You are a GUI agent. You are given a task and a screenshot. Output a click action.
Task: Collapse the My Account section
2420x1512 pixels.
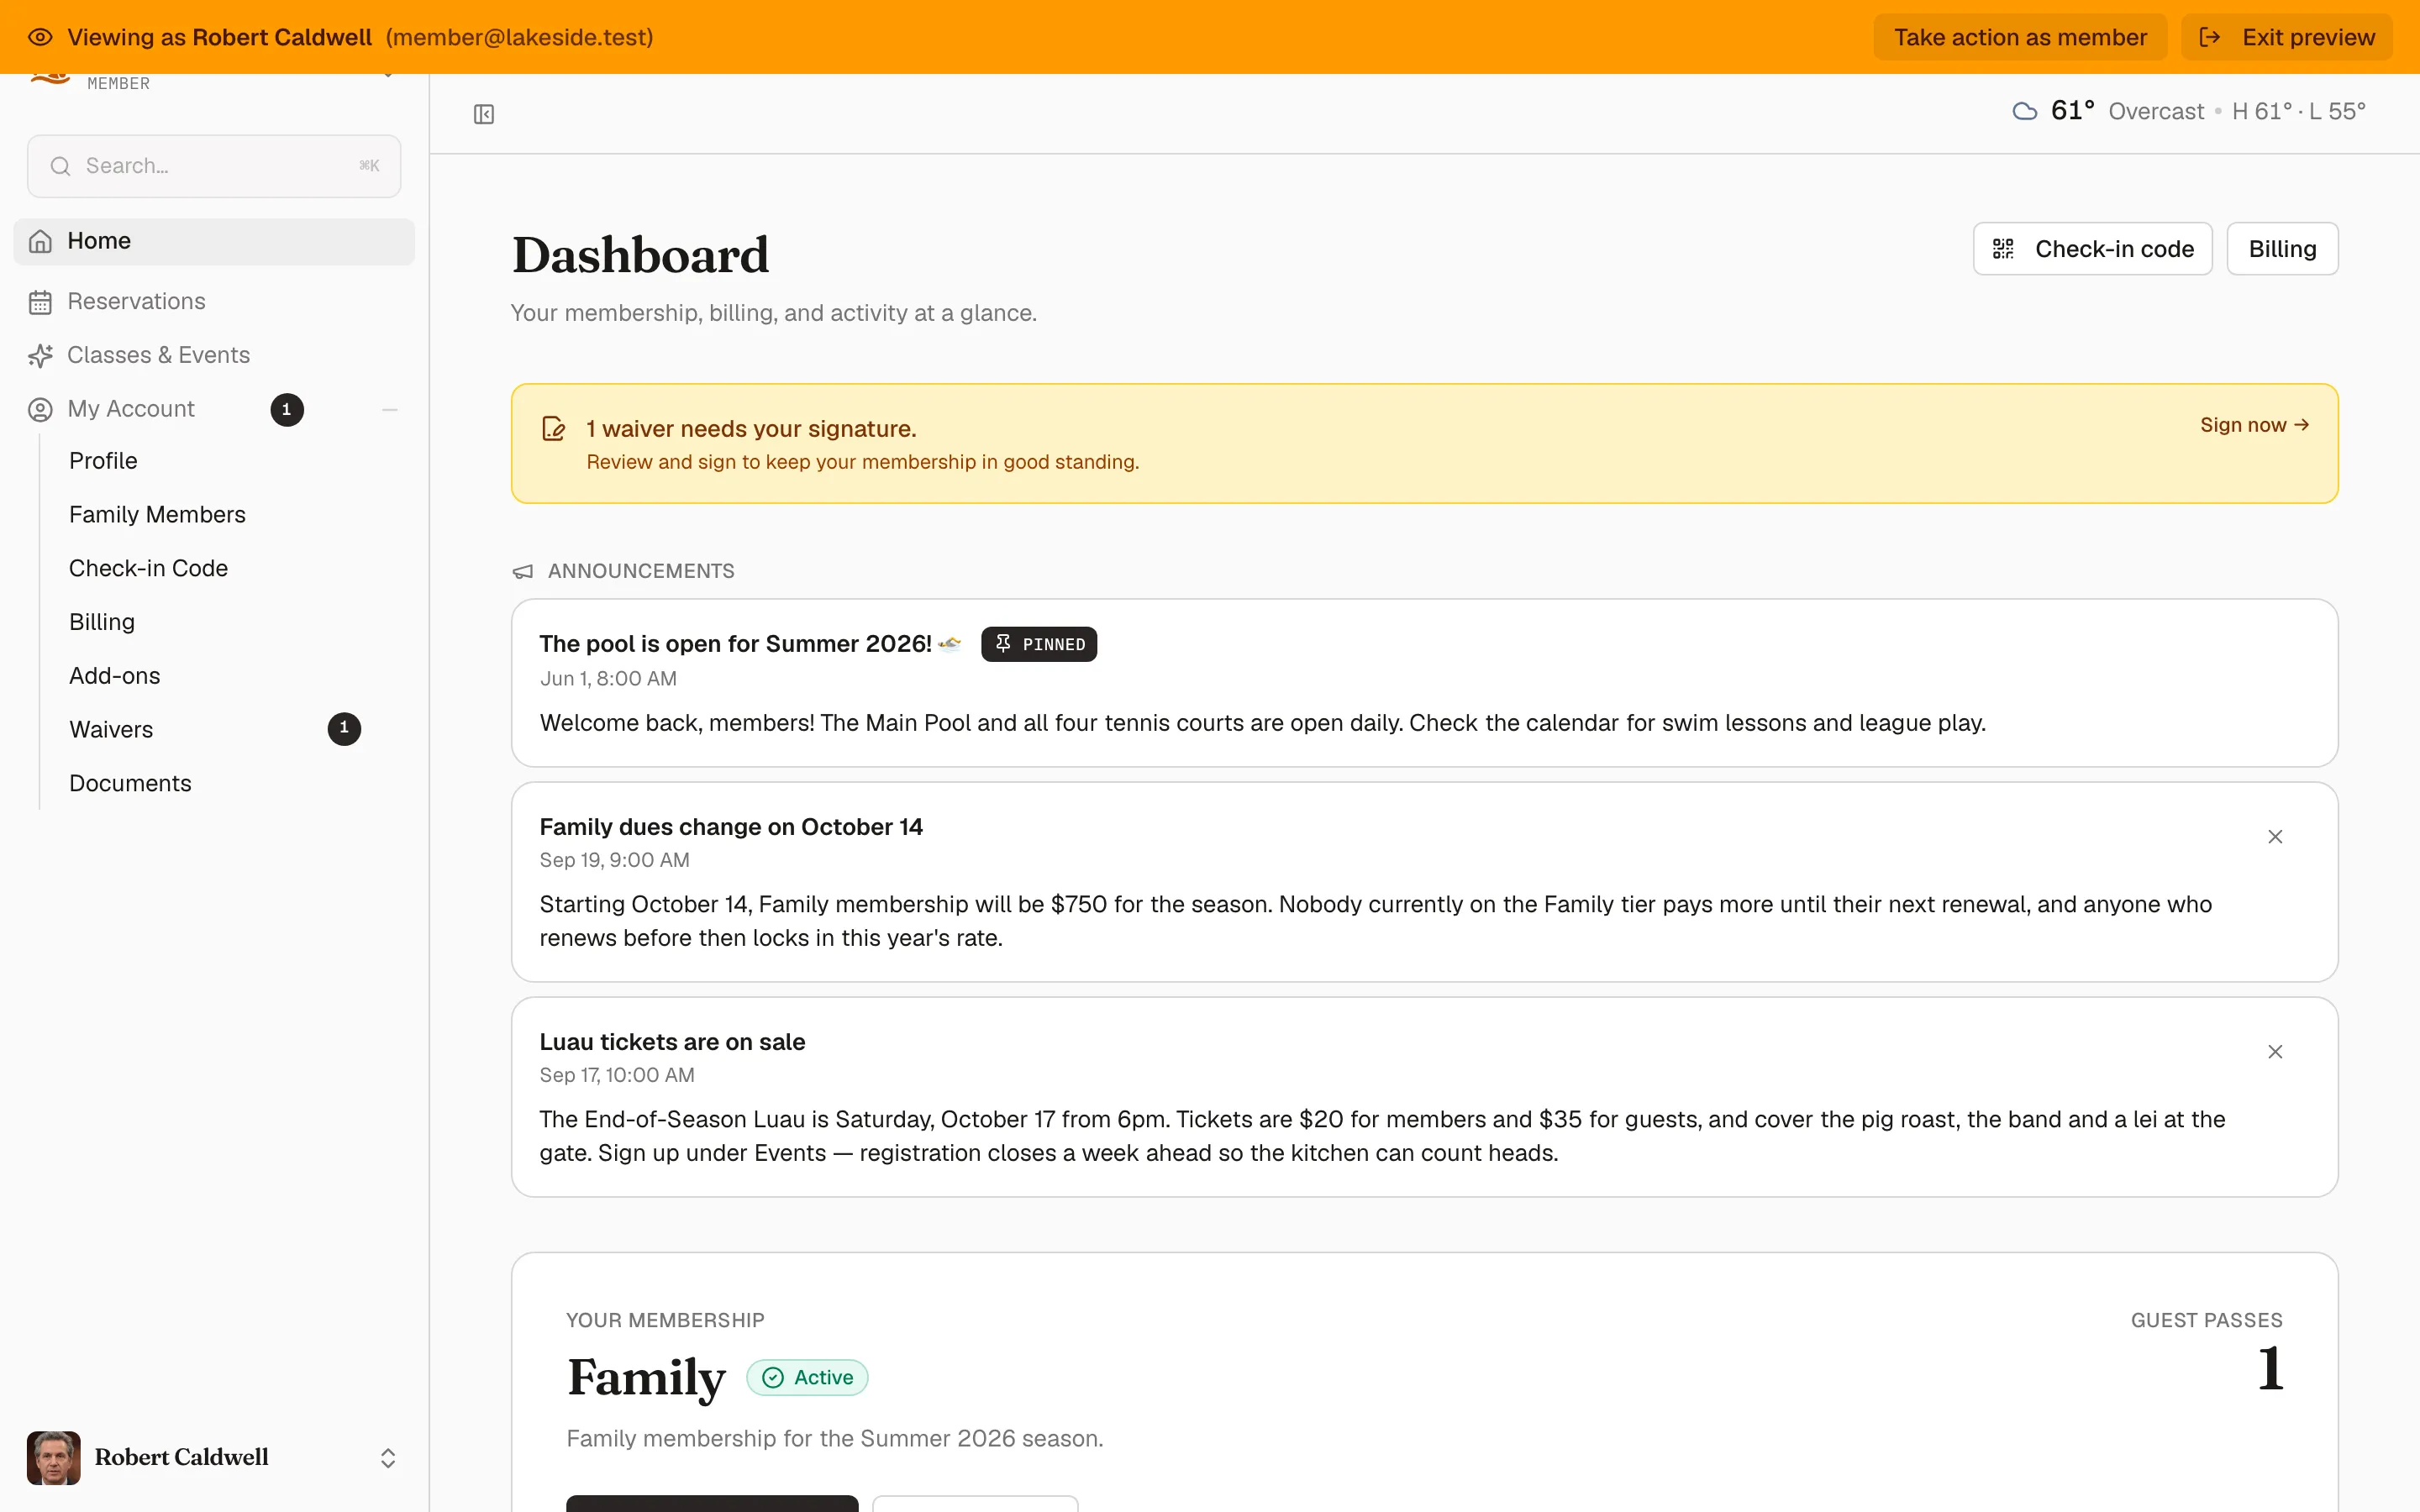point(390,410)
